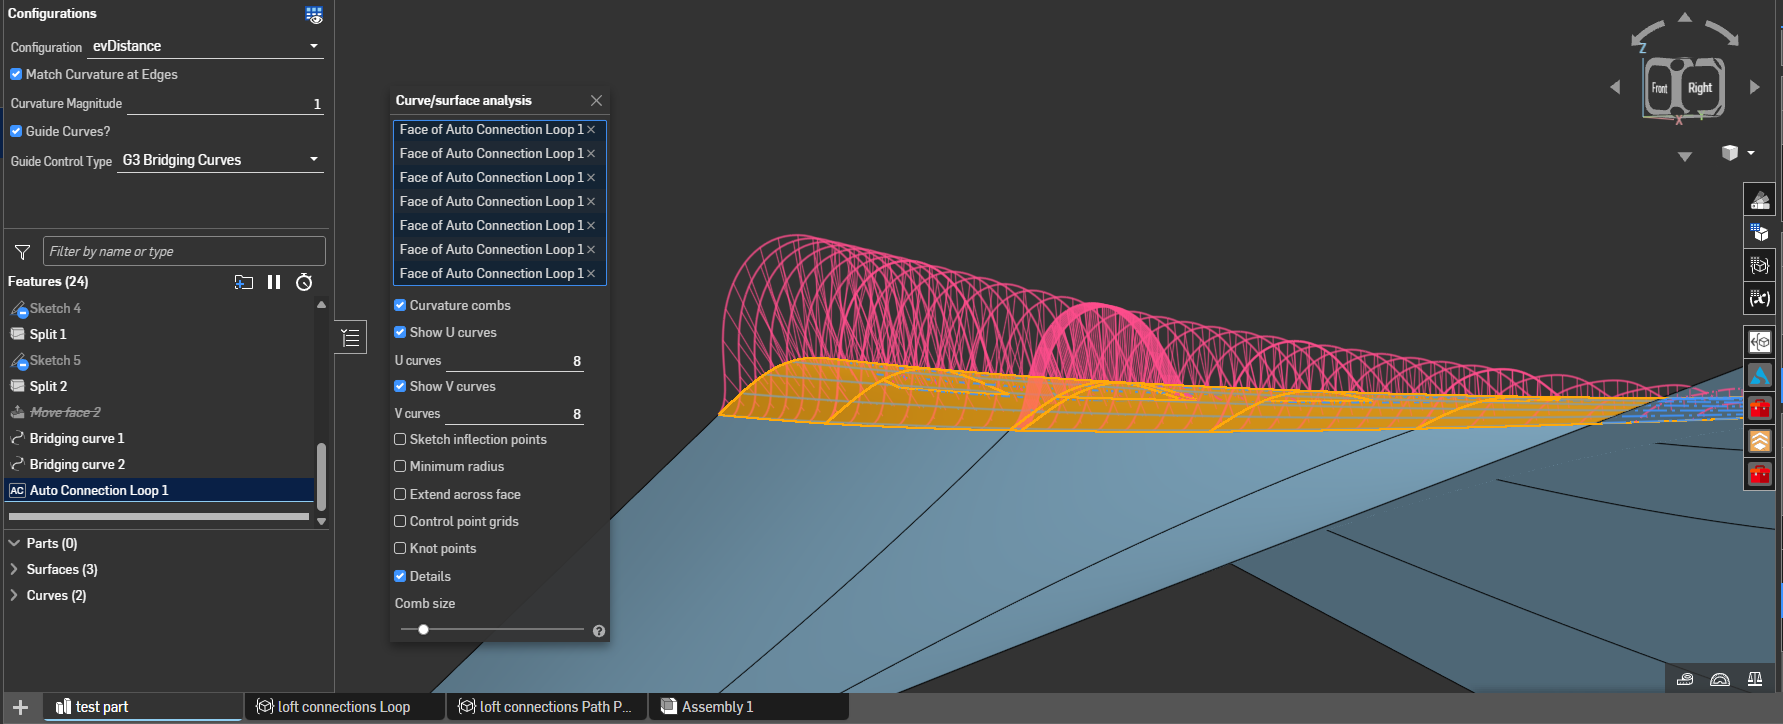Open the mass properties scale icon
1783x724 pixels.
[x=1754, y=680]
